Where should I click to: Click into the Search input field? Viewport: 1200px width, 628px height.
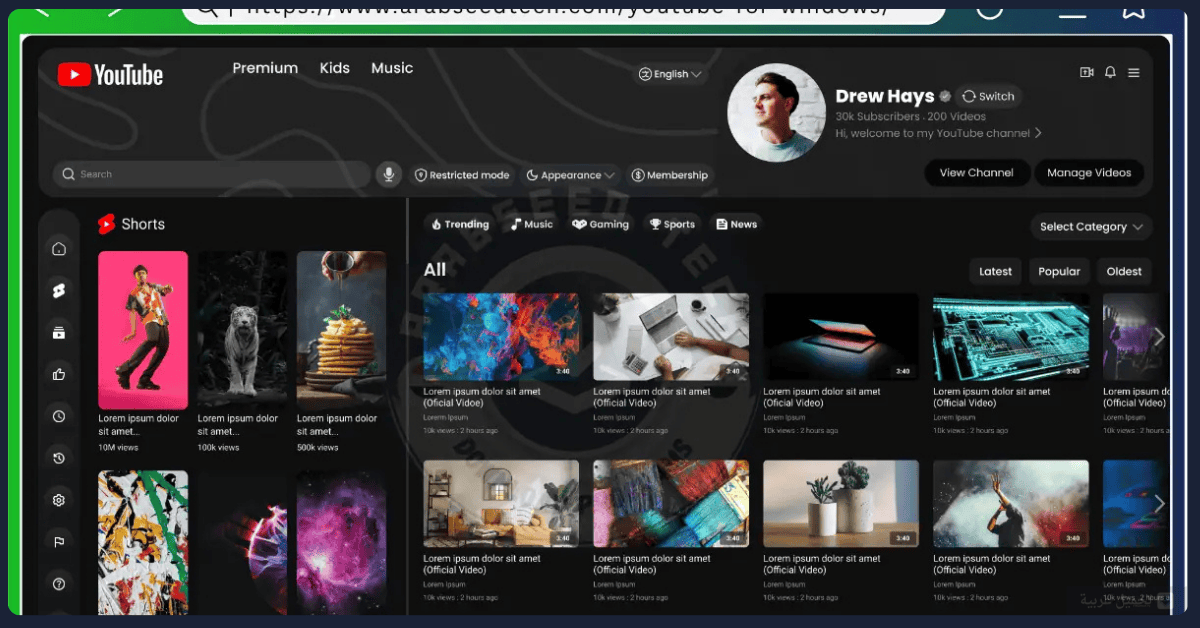pyautogui.click(x=211, y=174)
